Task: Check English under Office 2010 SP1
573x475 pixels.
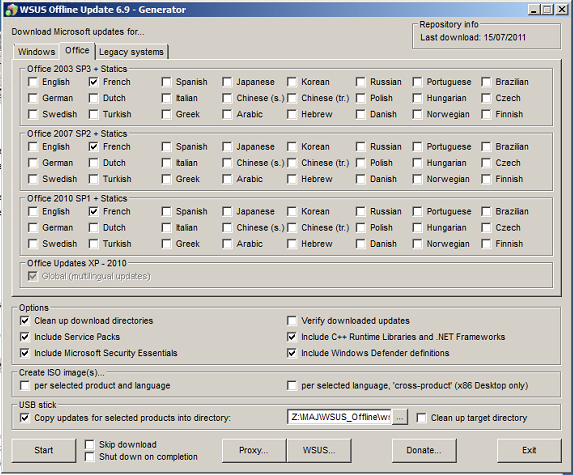Action: click(x=33, y=212)
